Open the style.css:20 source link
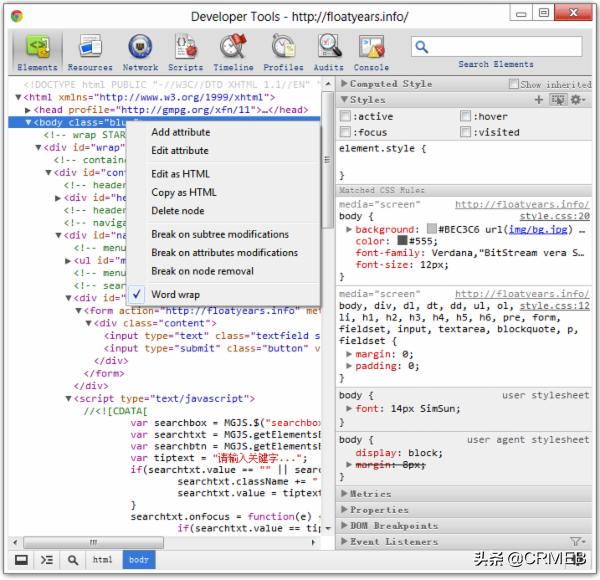Screen dimensions: 600x580 554,216
